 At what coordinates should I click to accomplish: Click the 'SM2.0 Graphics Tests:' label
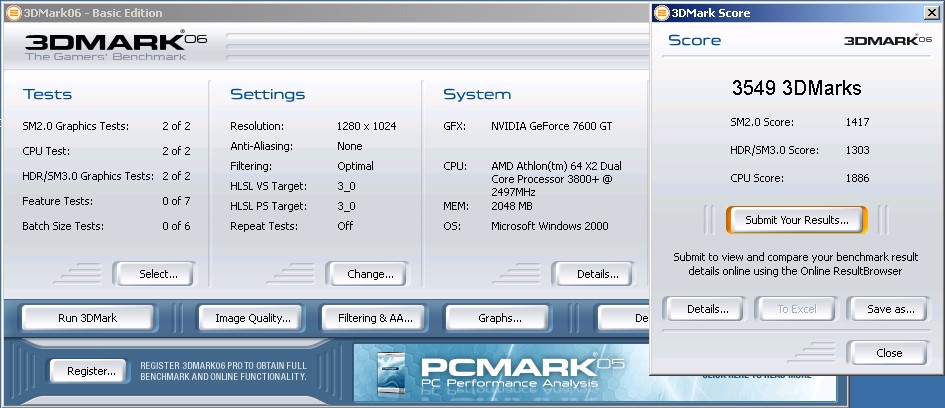click(x=75, y=127)
